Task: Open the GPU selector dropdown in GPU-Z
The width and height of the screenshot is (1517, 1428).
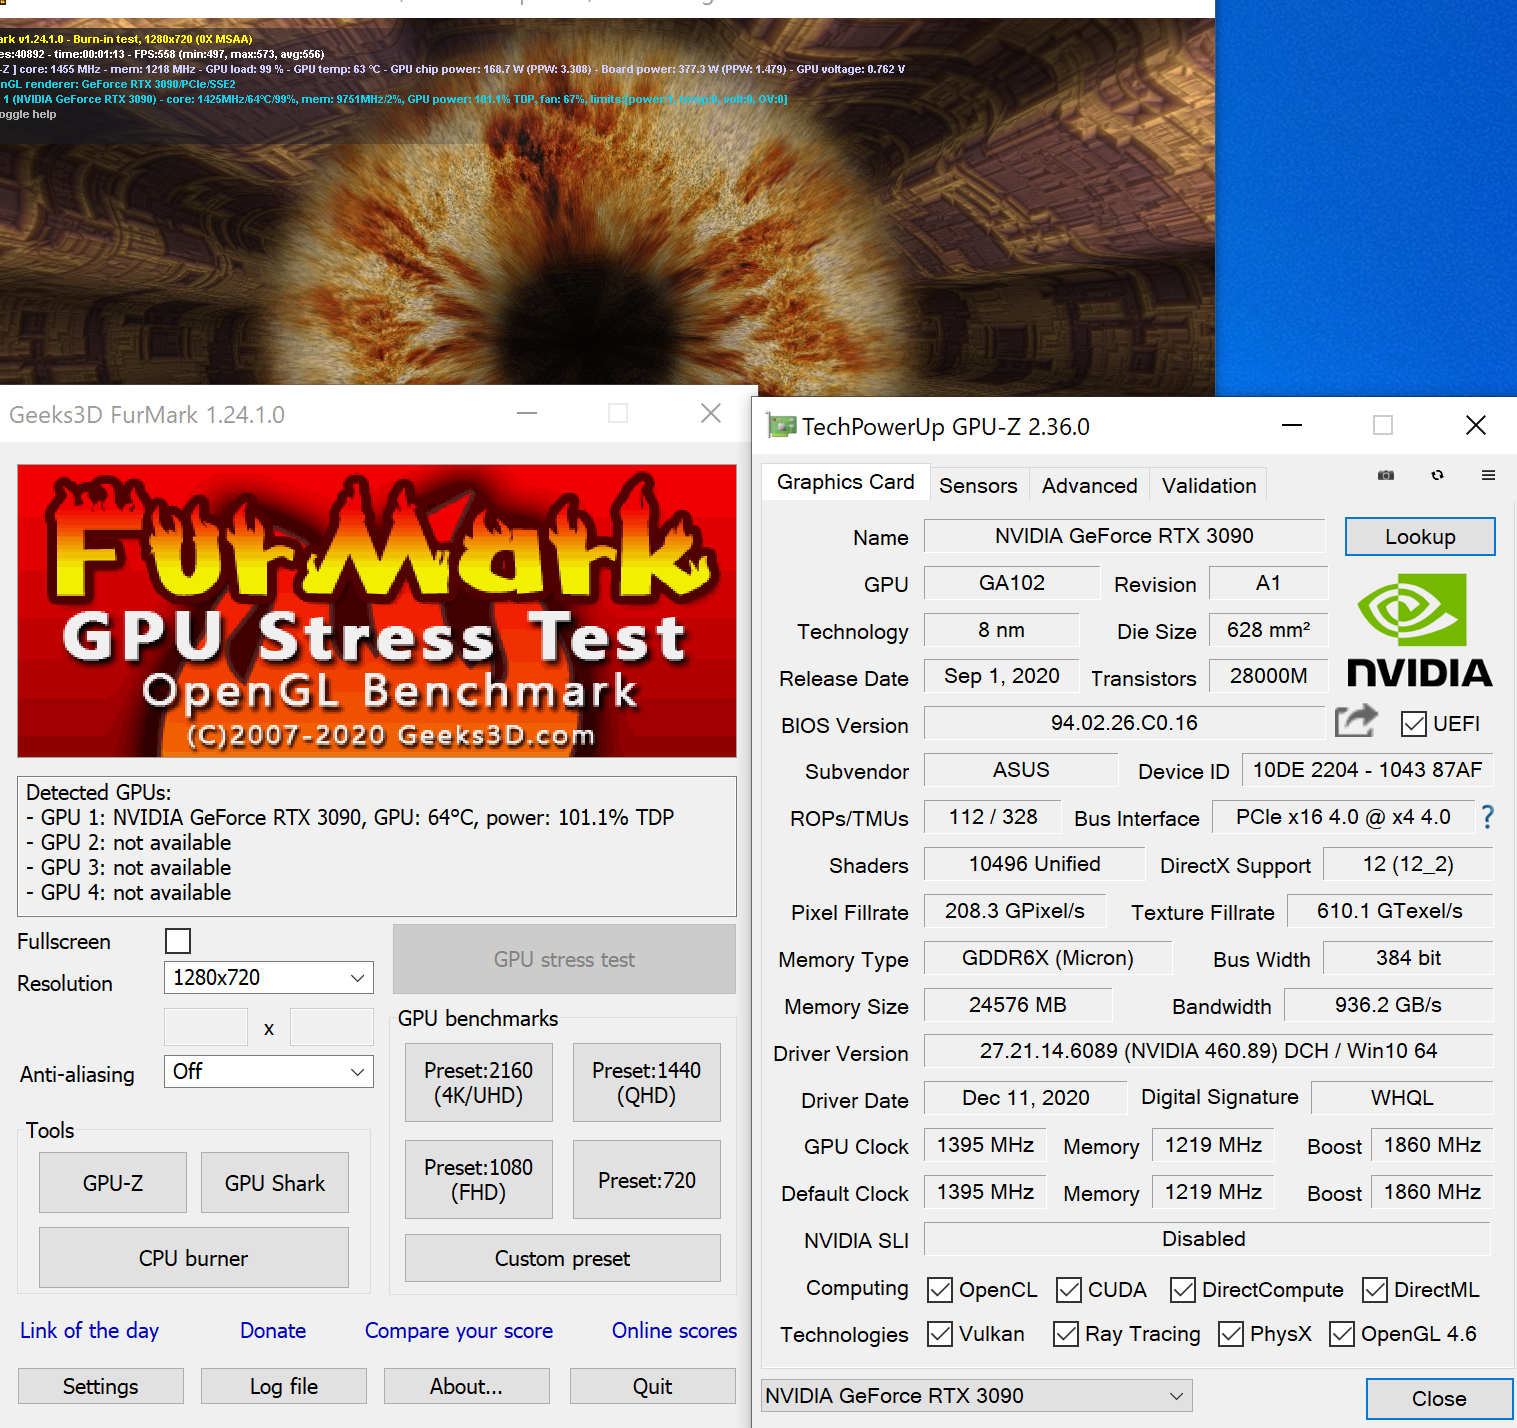Action: click(976, 1395)
